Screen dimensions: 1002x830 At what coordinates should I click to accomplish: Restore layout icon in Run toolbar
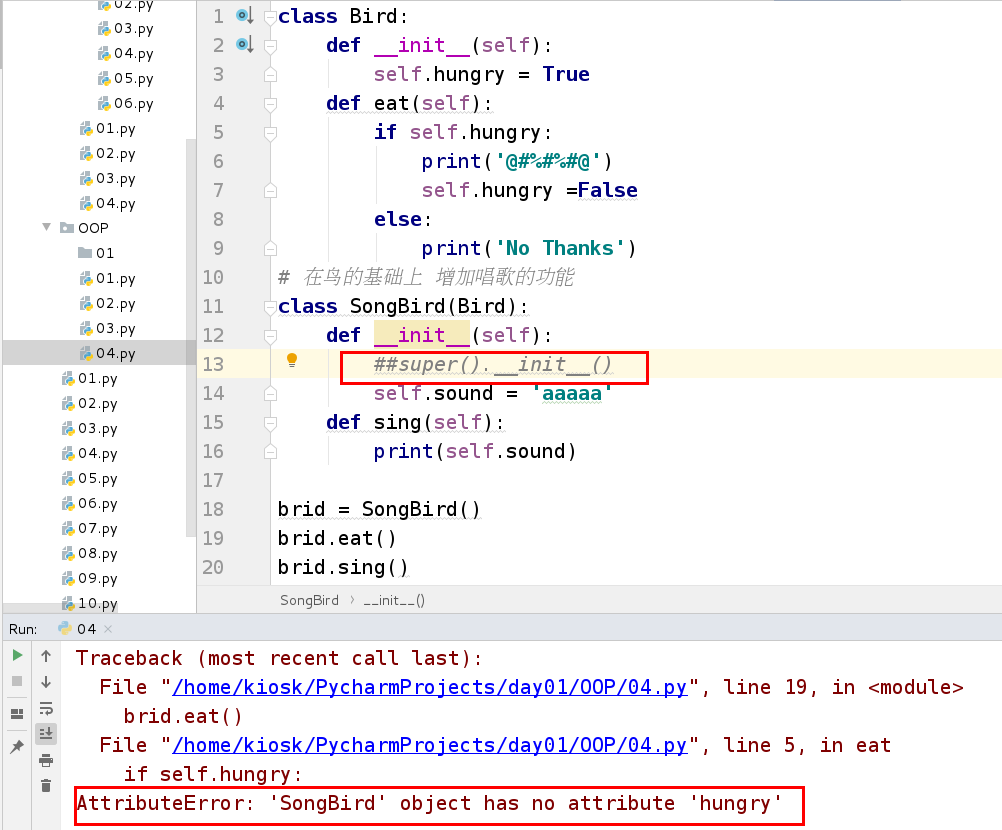click(x=17, y=714)
